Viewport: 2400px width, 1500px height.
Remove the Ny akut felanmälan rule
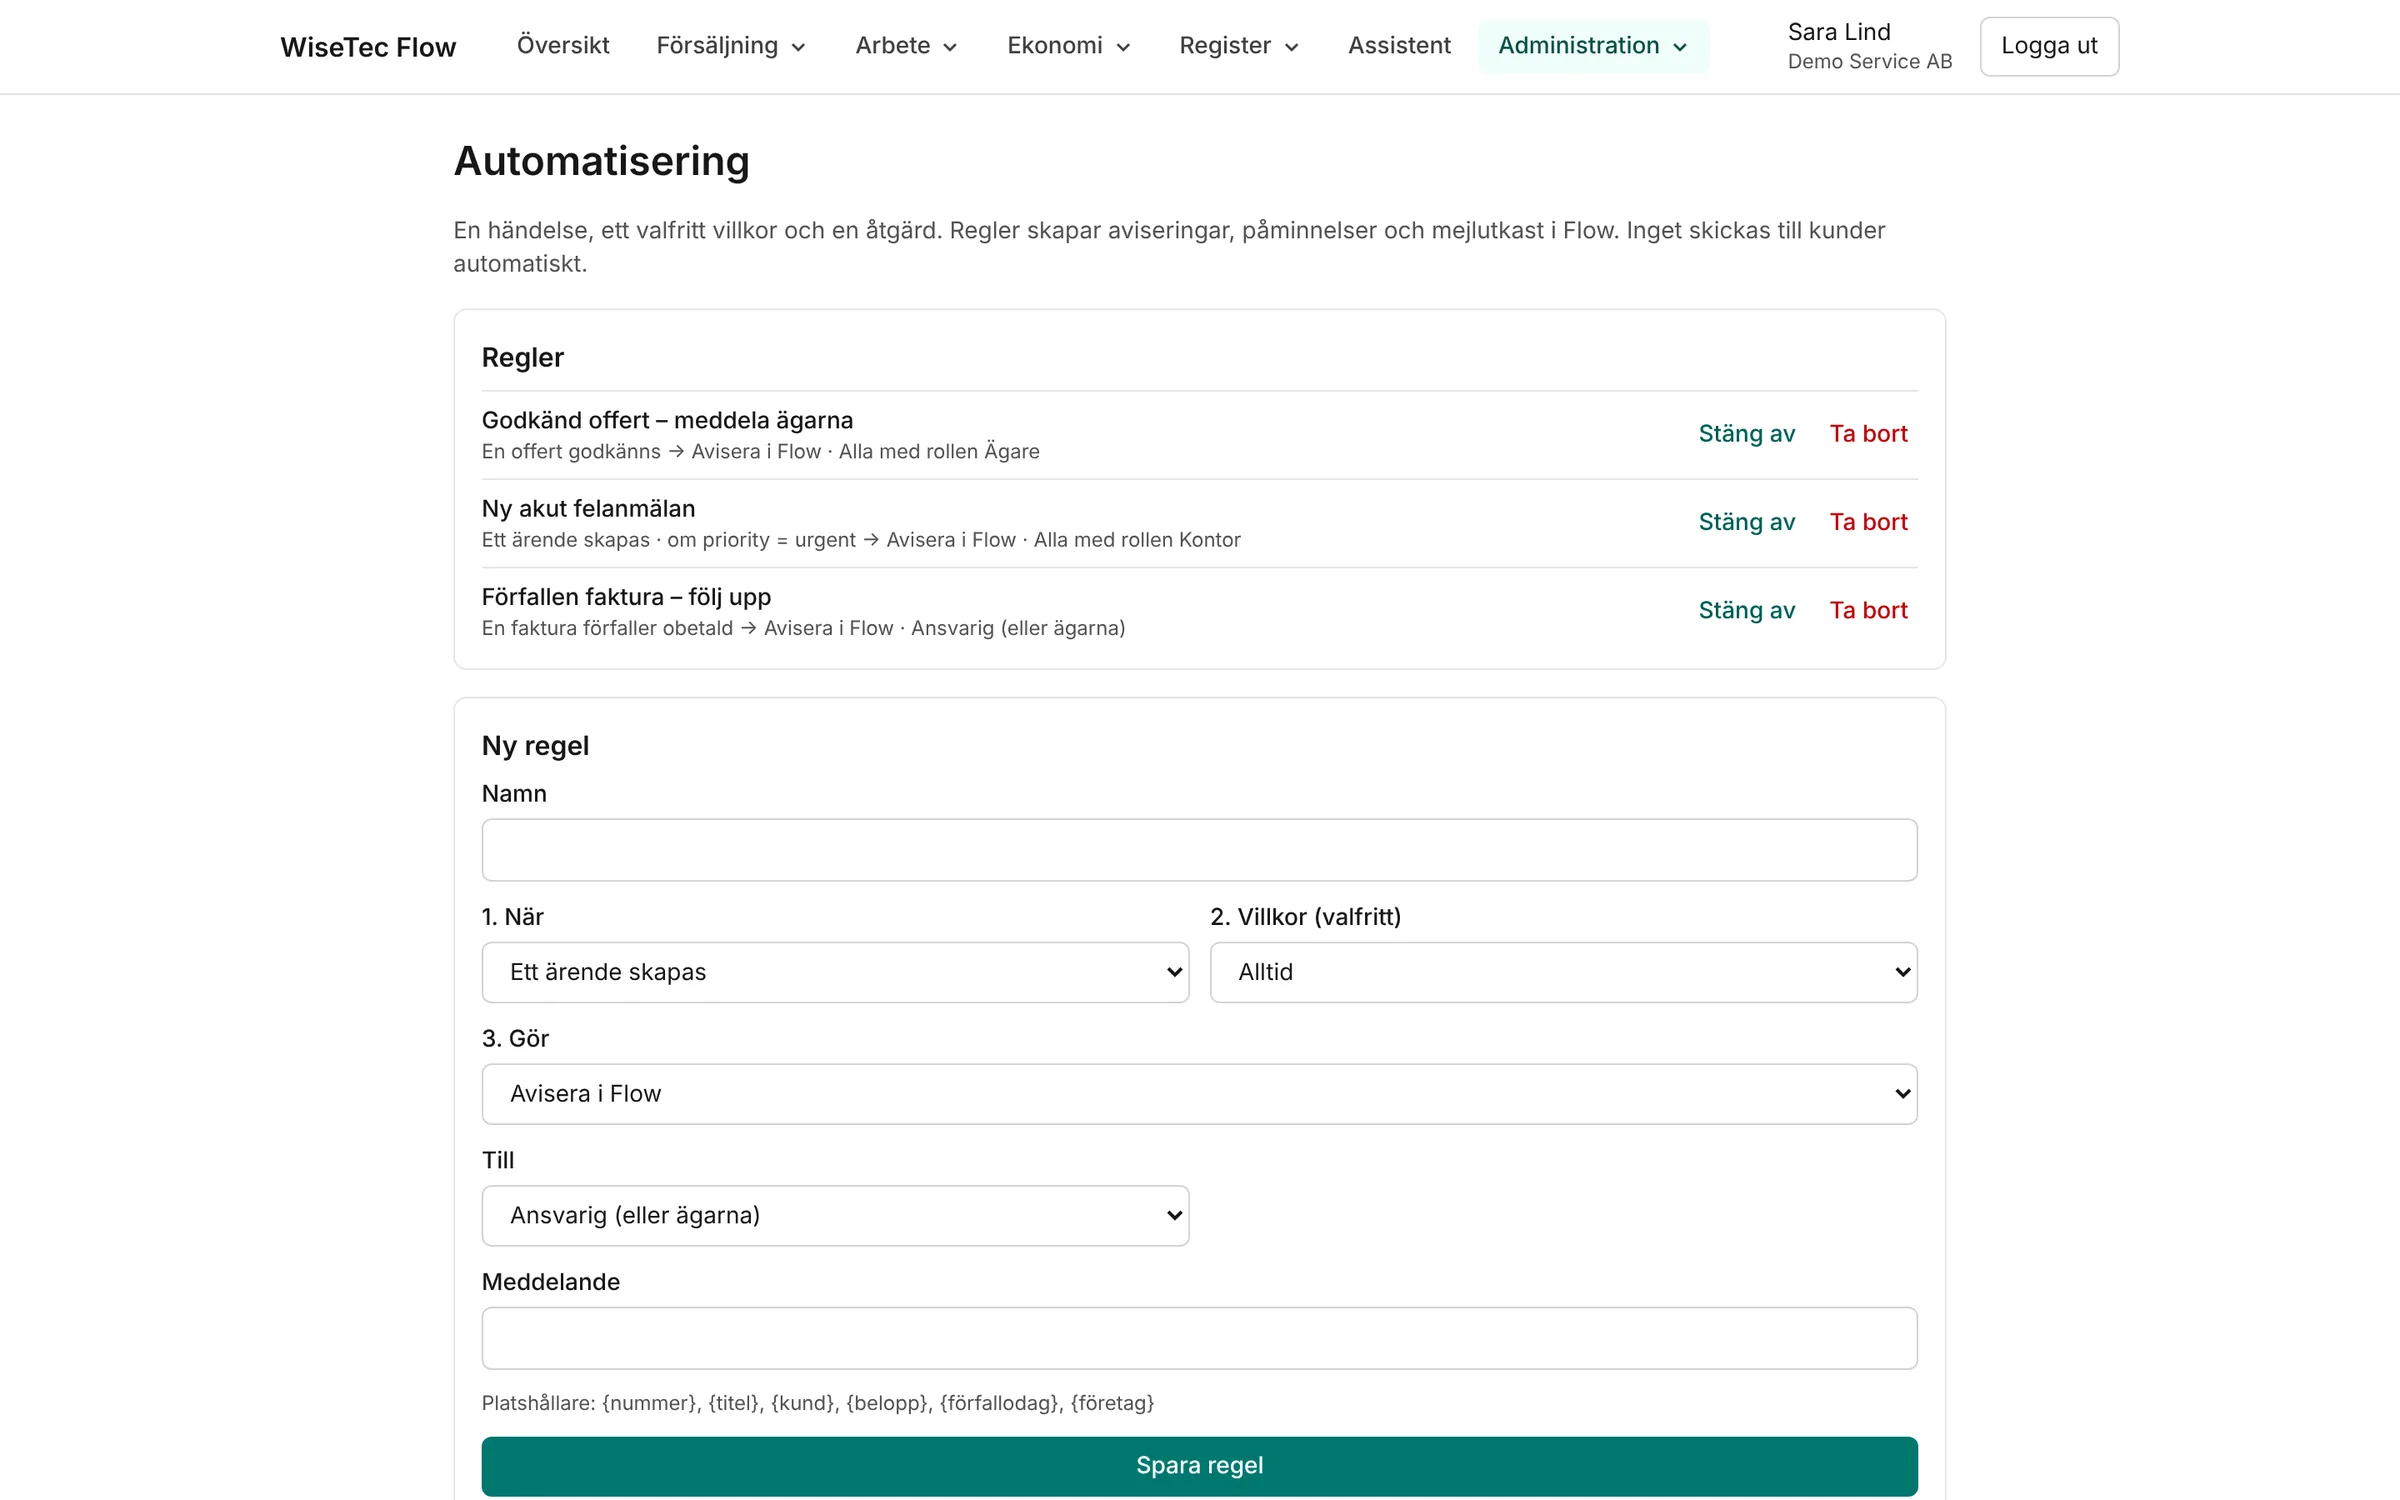(x=1868, y=522)
